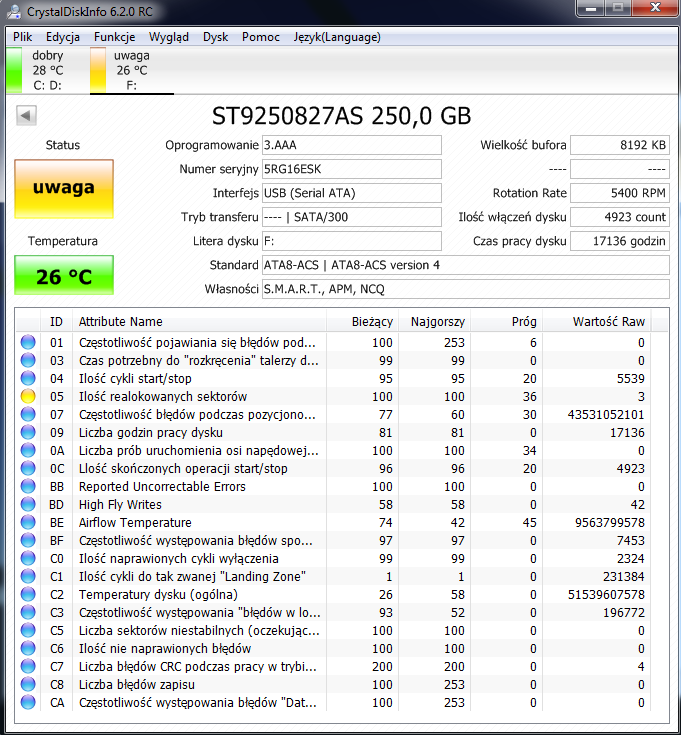This screenshot has height=736, width=681.
Task: Click the buffer size field 8192 KB
Action: tap(620, 145)
